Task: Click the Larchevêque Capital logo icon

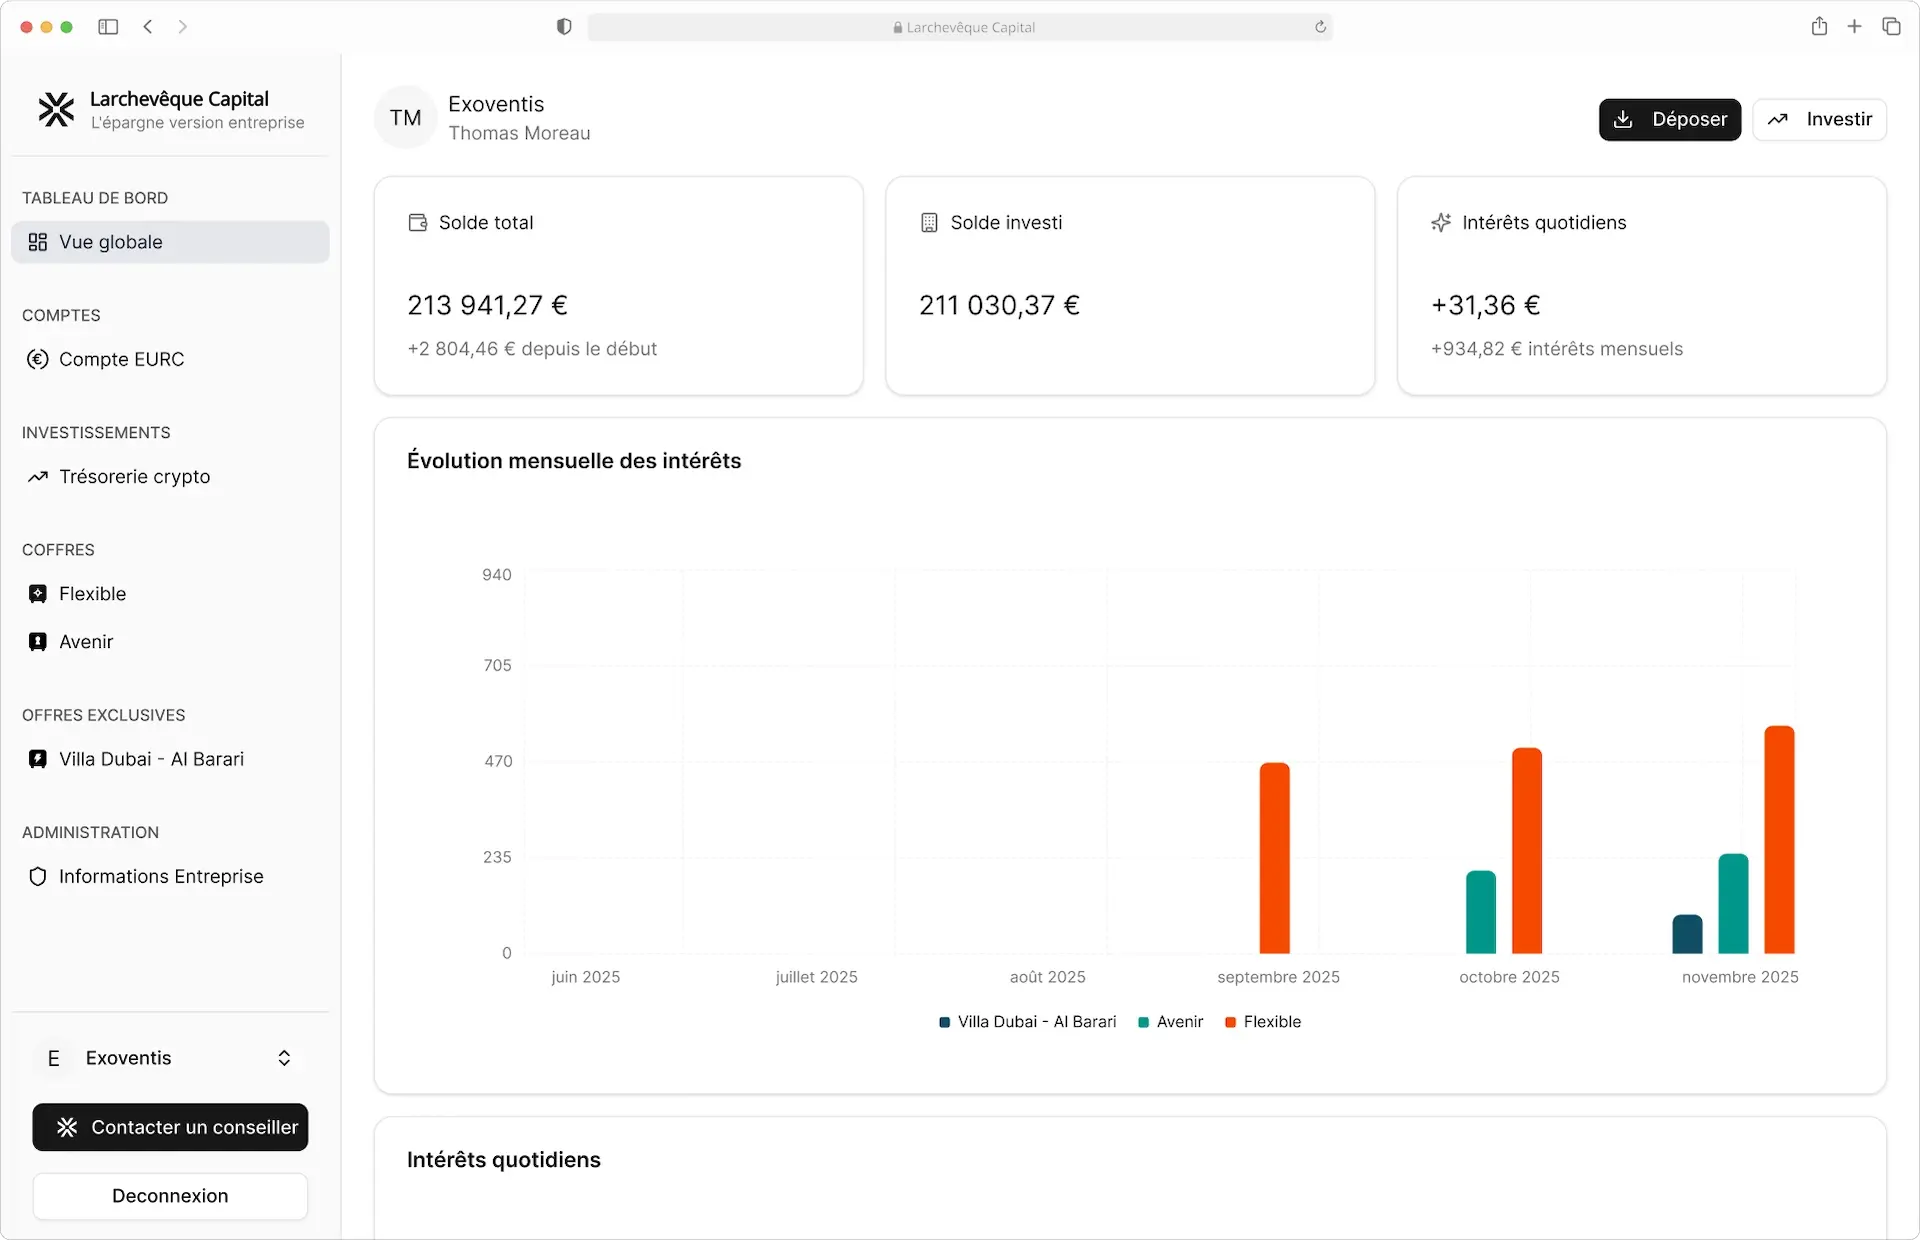Action: click(x=56, y=110)
